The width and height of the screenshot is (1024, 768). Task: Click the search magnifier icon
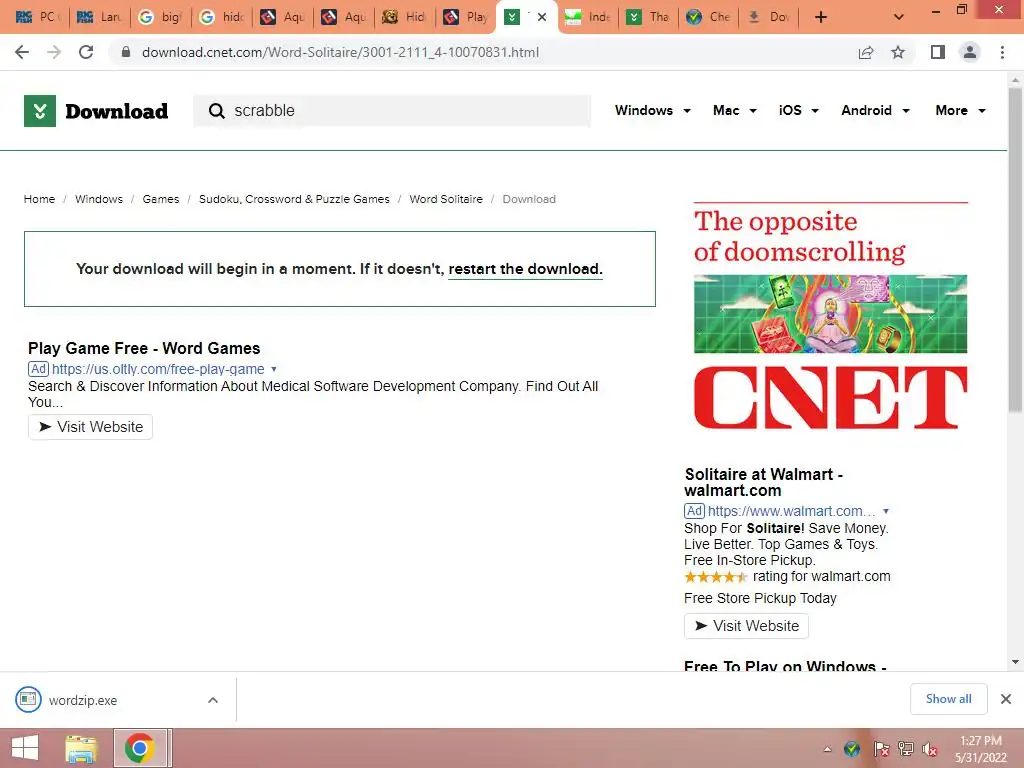216,111
